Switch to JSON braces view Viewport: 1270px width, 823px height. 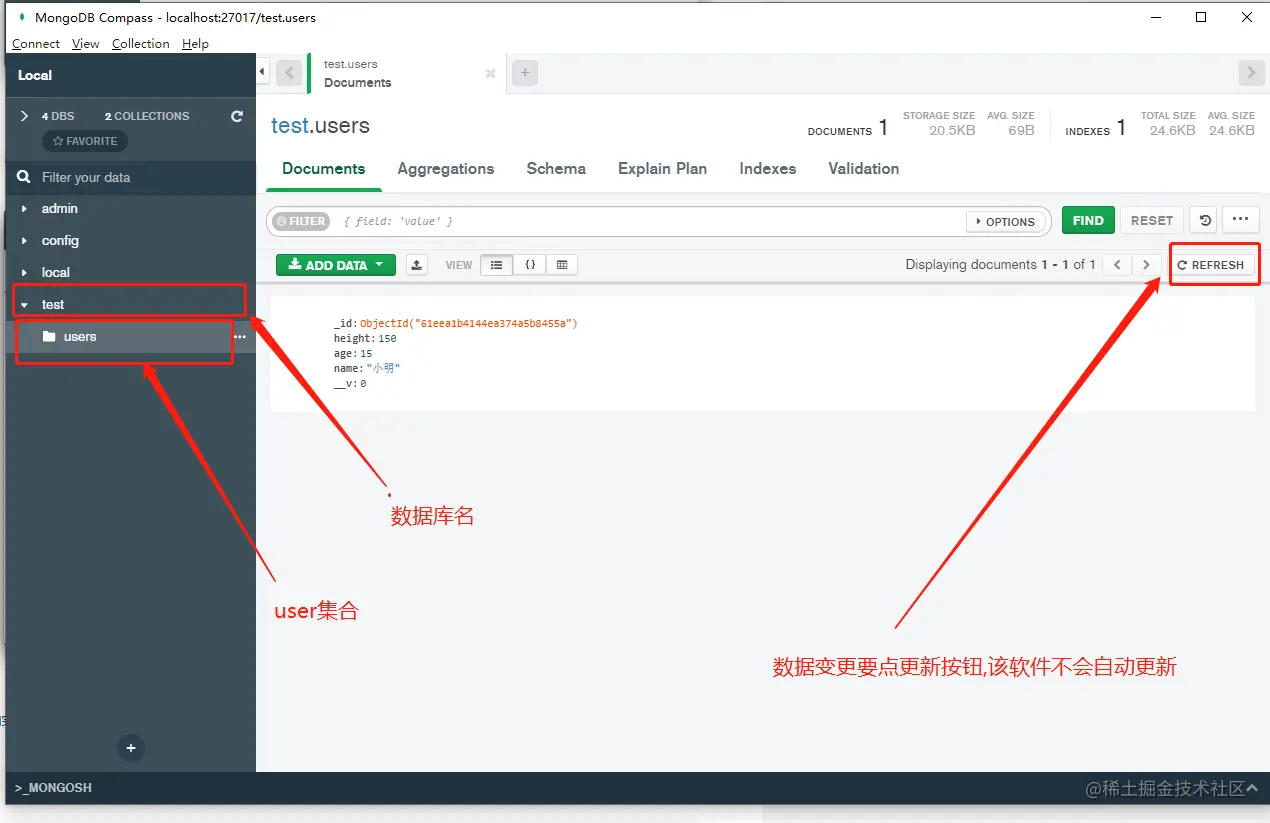(x=530, y=265)
